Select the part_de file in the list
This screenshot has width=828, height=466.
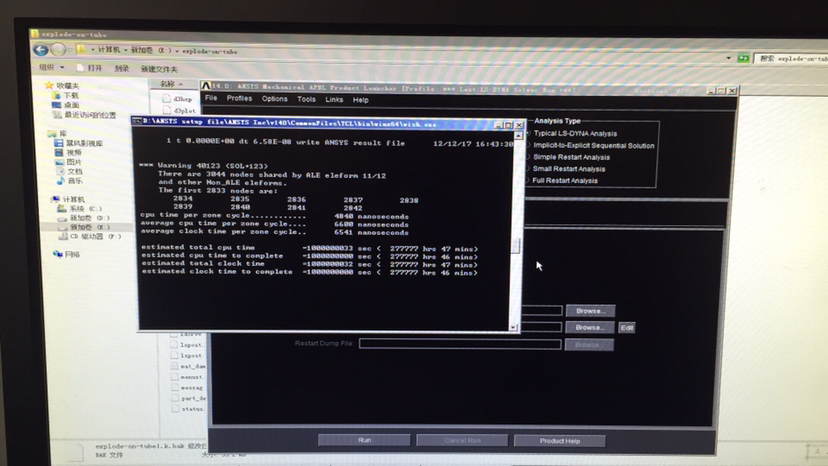point(188,398)
